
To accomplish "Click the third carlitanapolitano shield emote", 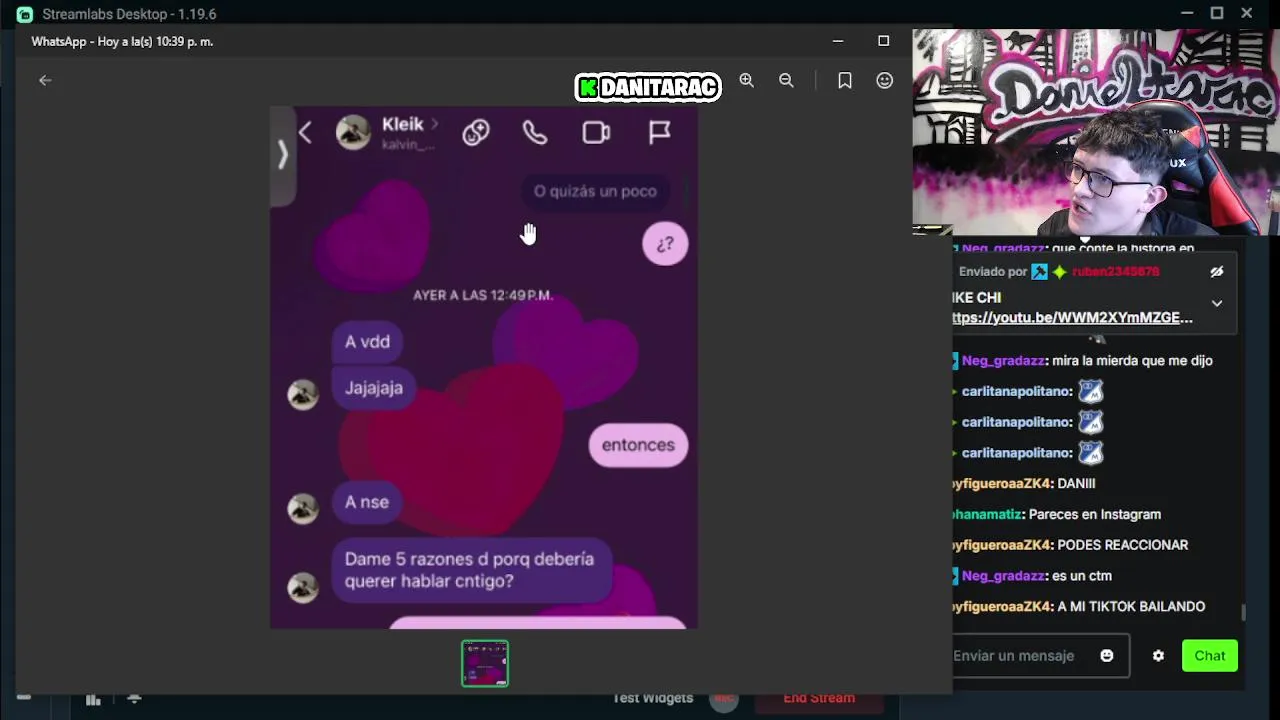I will click(x=1090, y=453).
